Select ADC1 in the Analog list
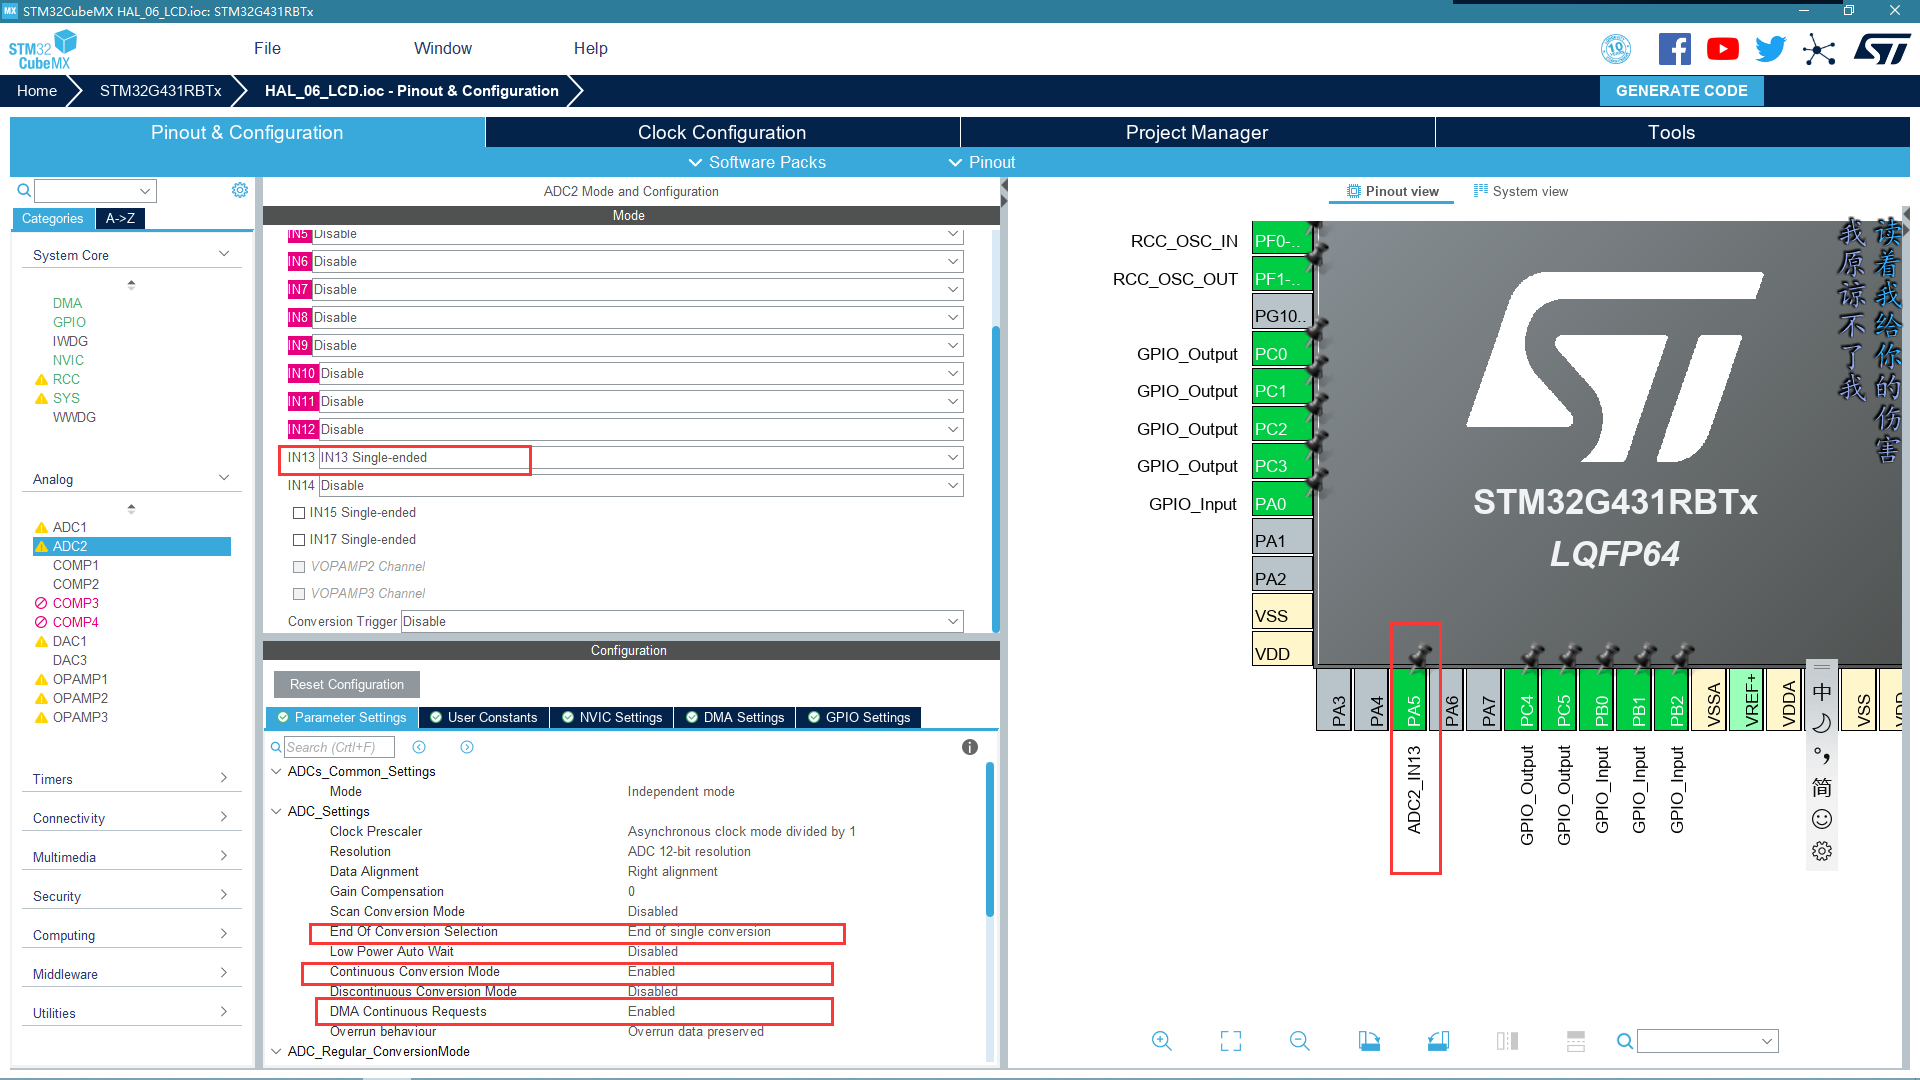This screenshot has width=1920, height=1080. click(x=70, y=527)
